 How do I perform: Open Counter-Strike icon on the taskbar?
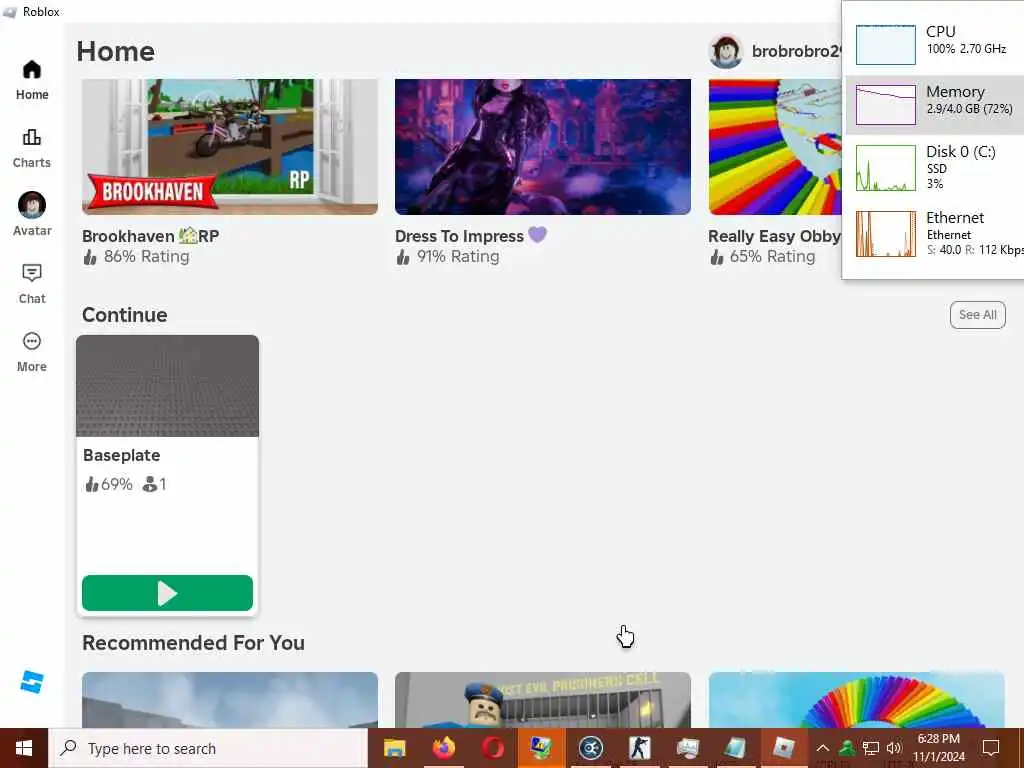pyautogui.click(x=639, y=748)
